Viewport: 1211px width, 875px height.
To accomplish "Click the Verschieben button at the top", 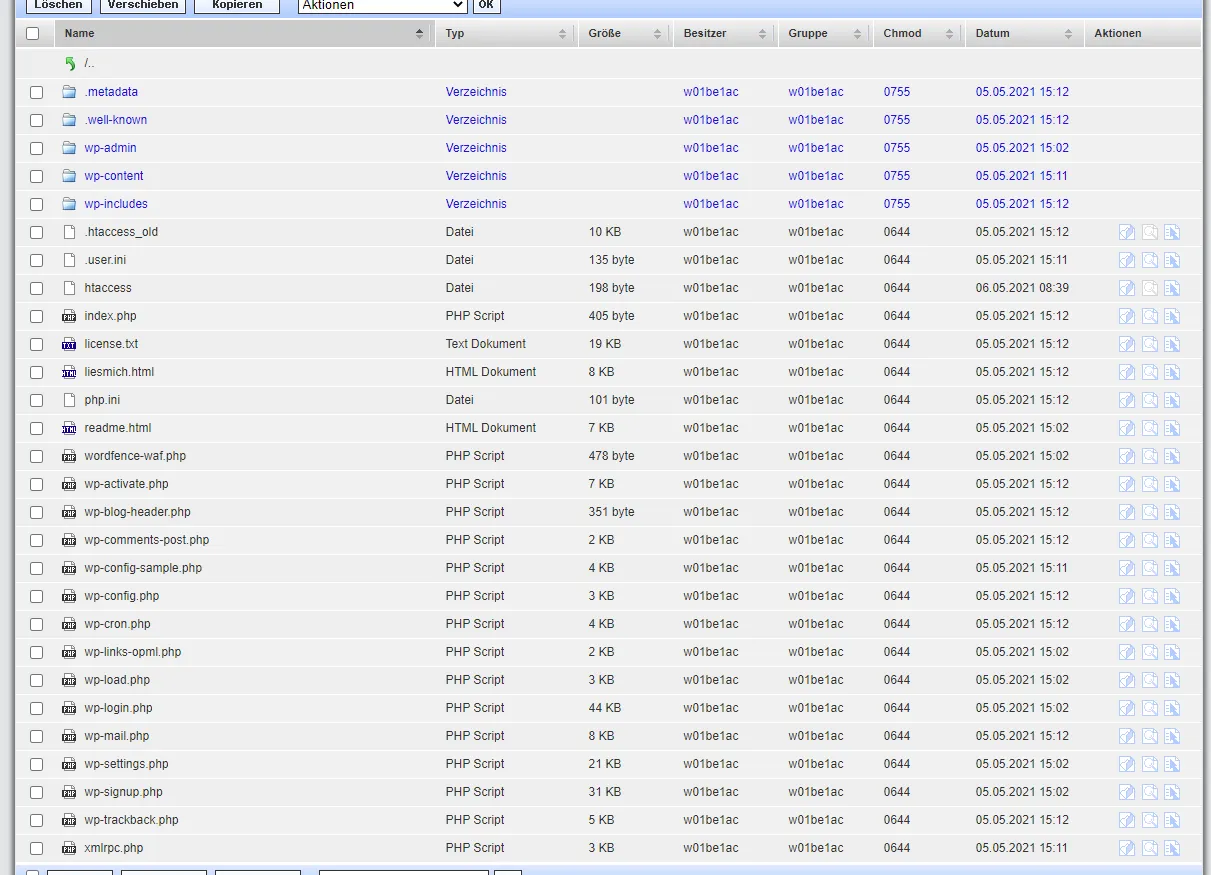I will [143, 5].
